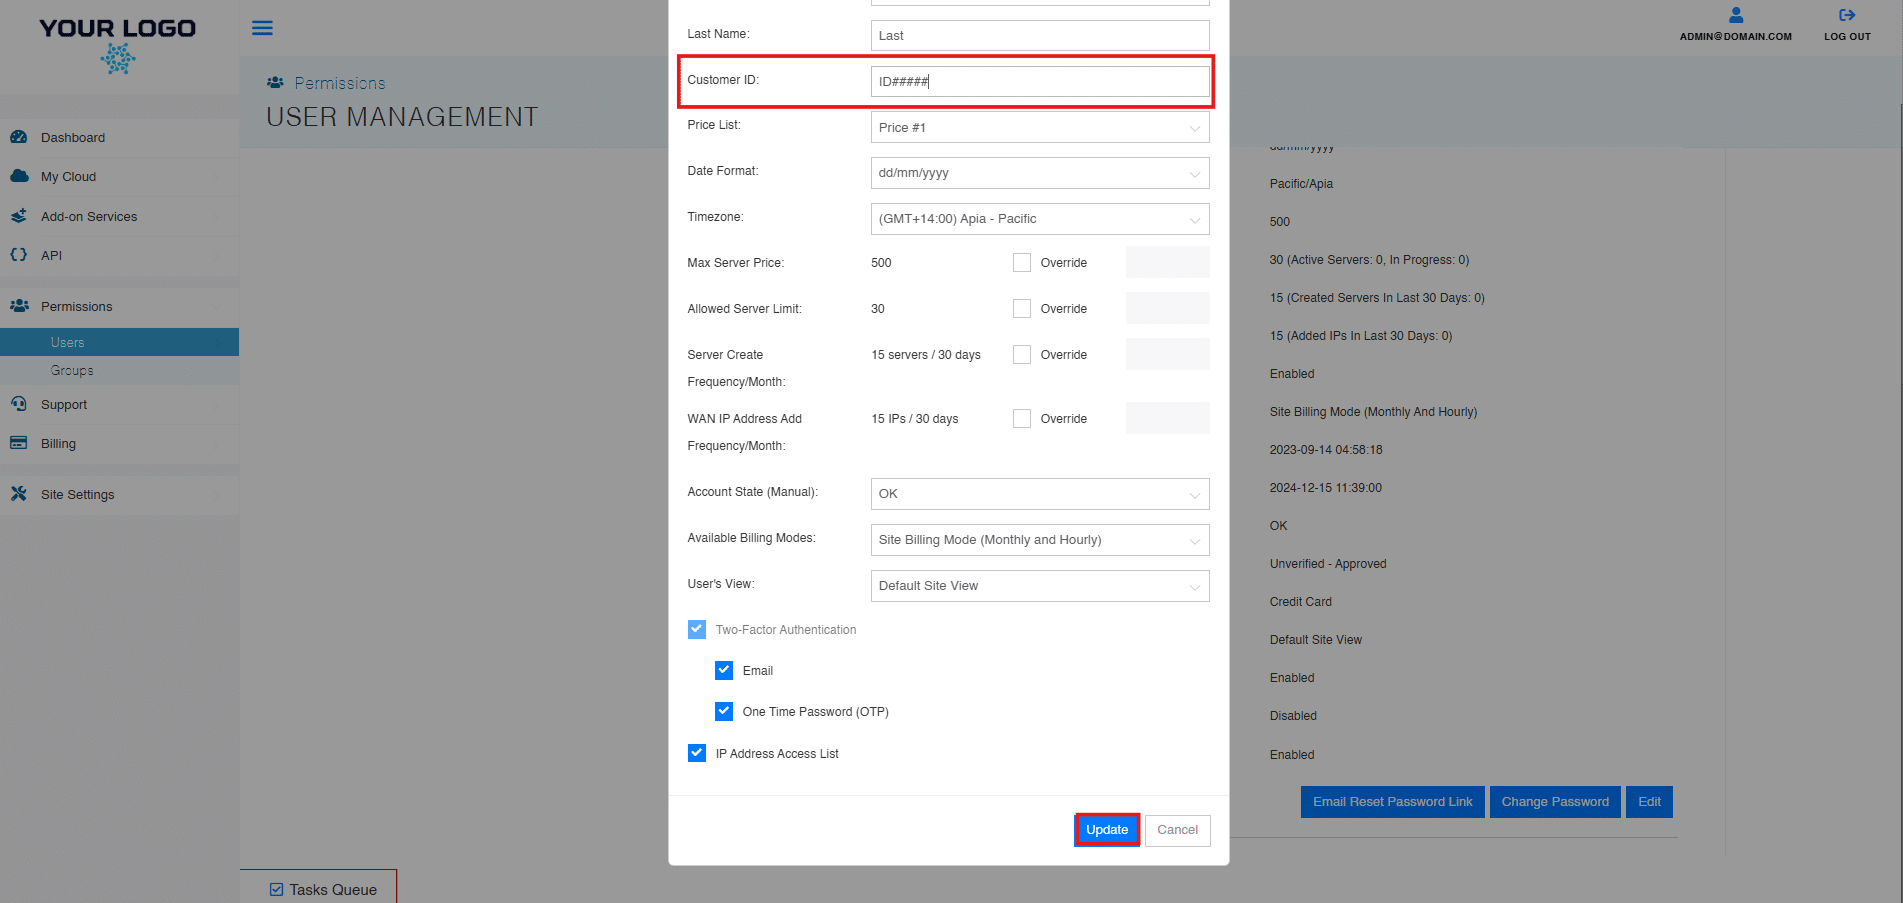Click the Support headset icon
This screenshot has height=903, width=1903.
(x=19, y=404)
